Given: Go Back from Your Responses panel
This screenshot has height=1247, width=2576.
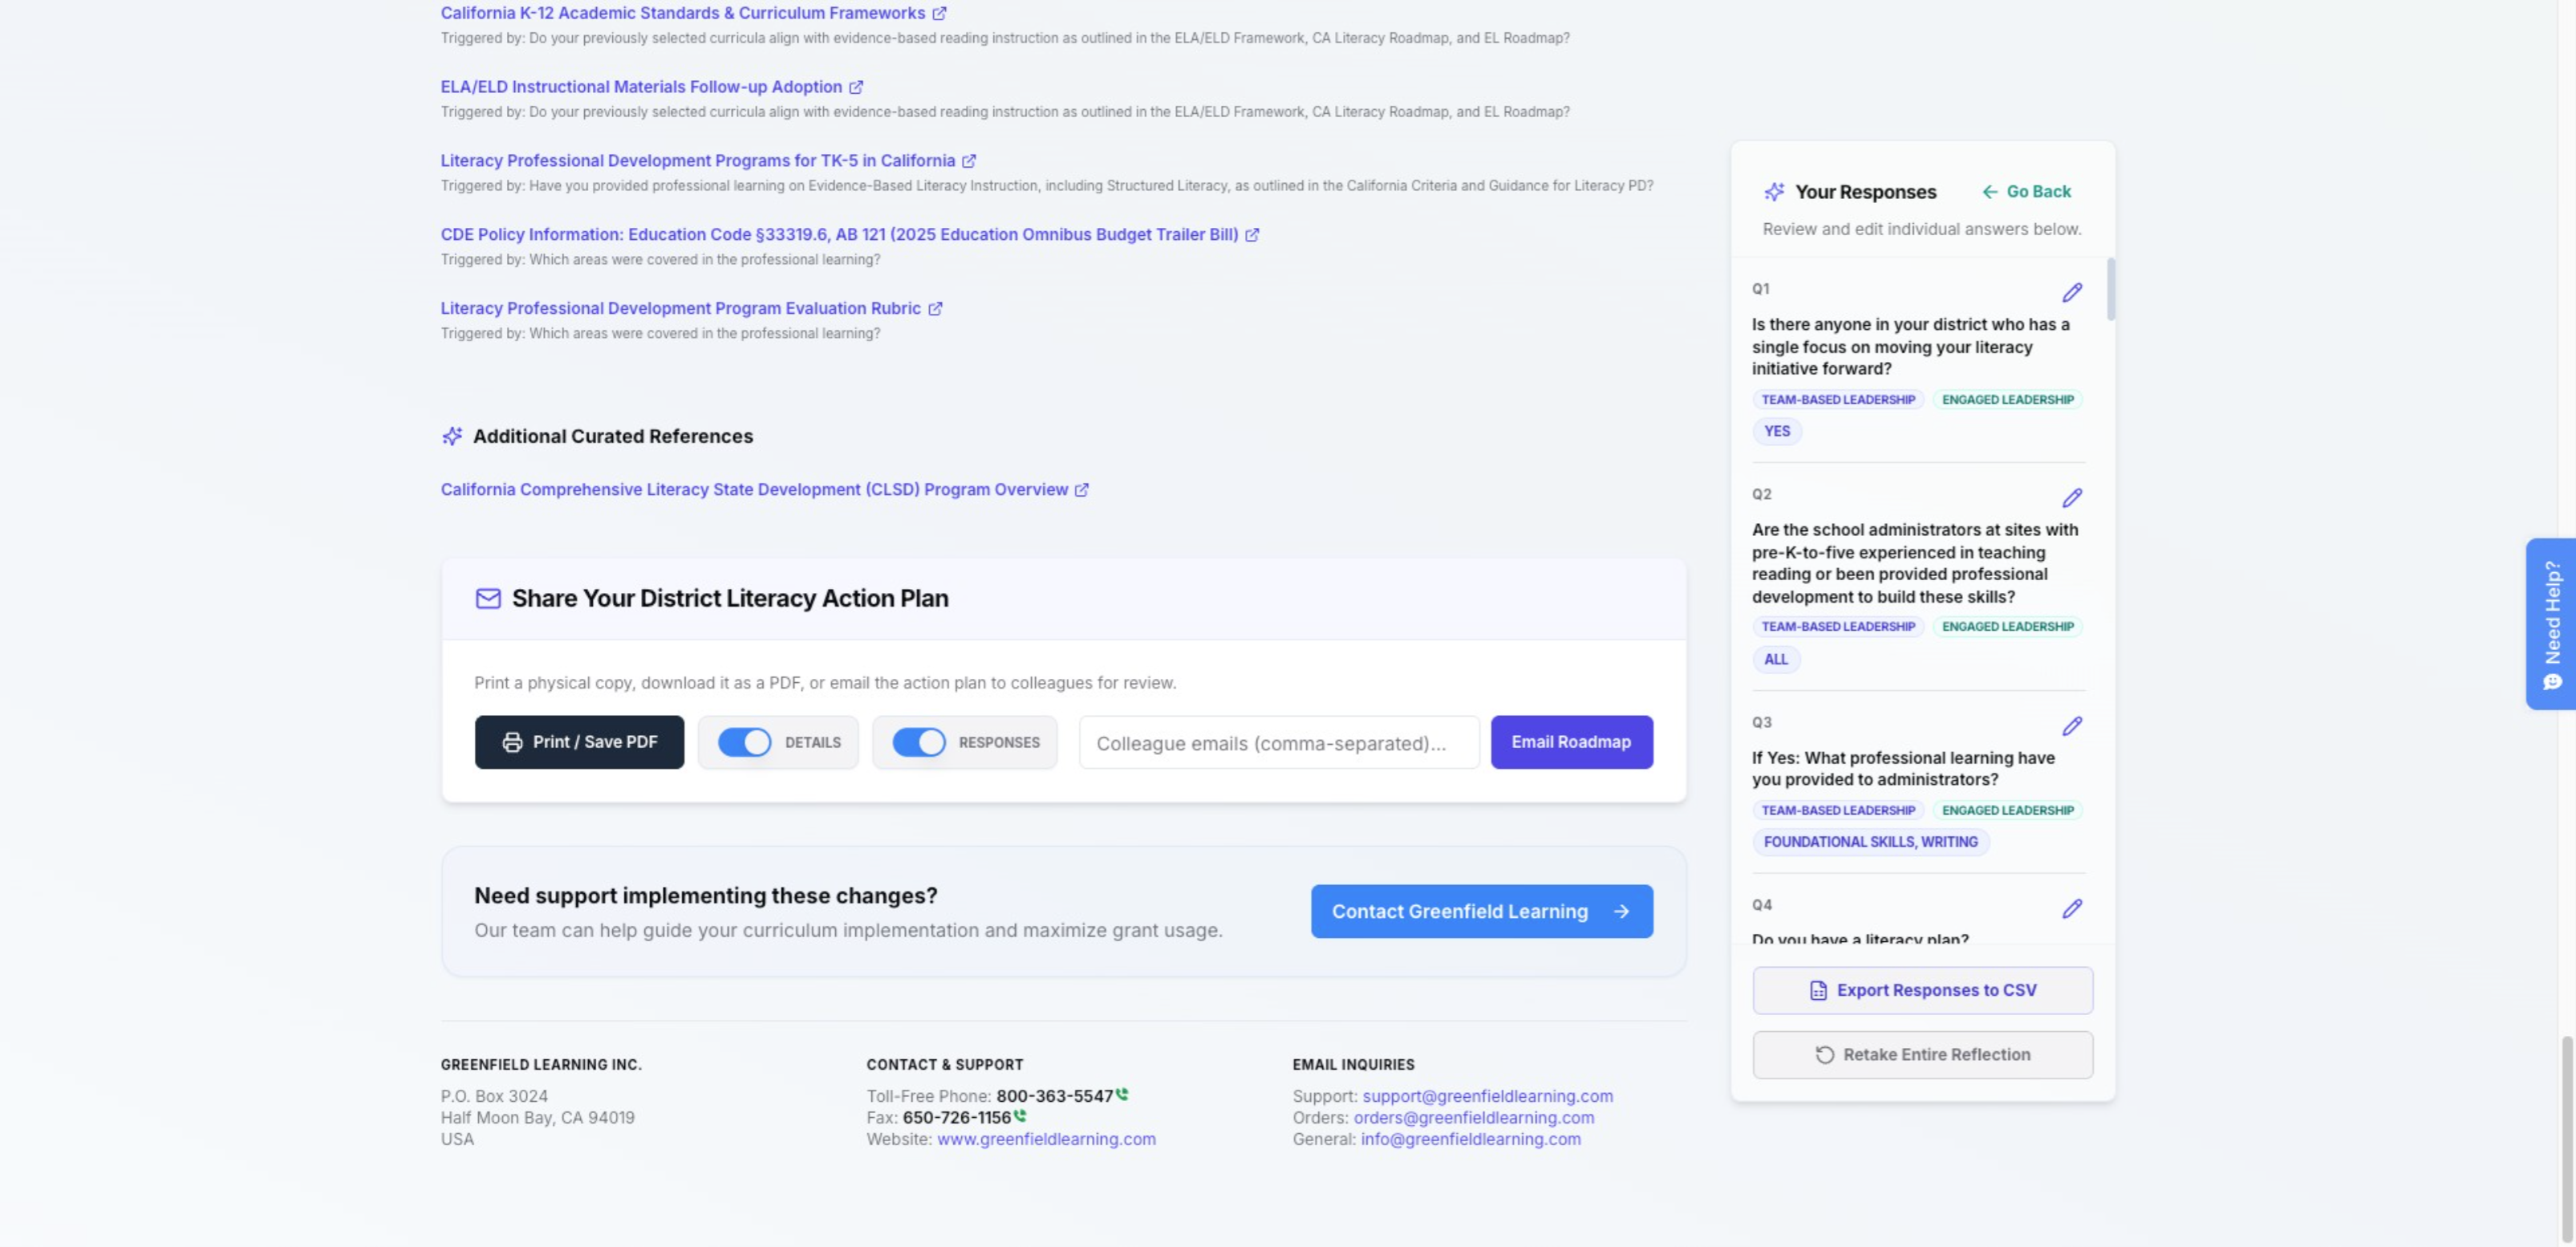Looking at the screenshot, I should click(2026, 192).
